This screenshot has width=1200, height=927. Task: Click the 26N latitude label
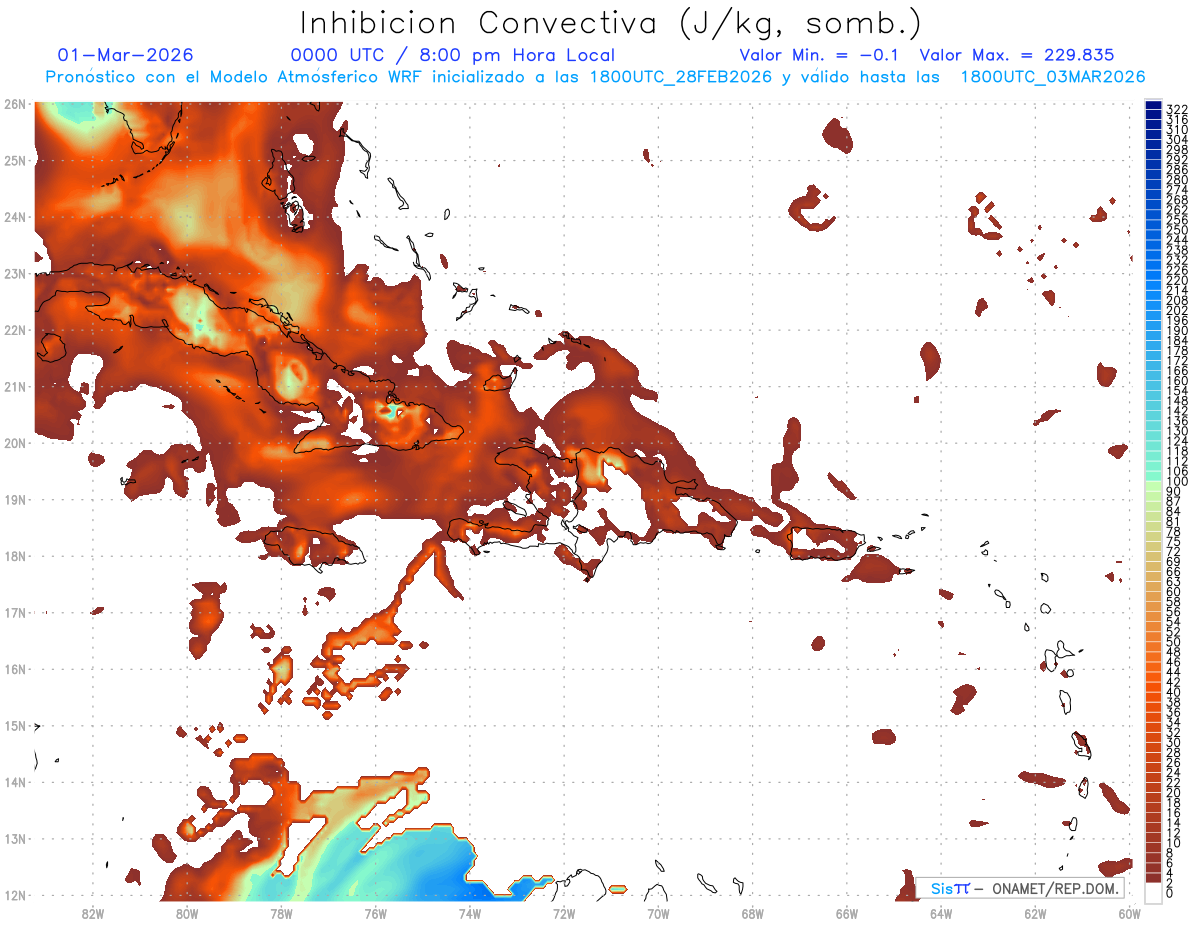(14, 104)
